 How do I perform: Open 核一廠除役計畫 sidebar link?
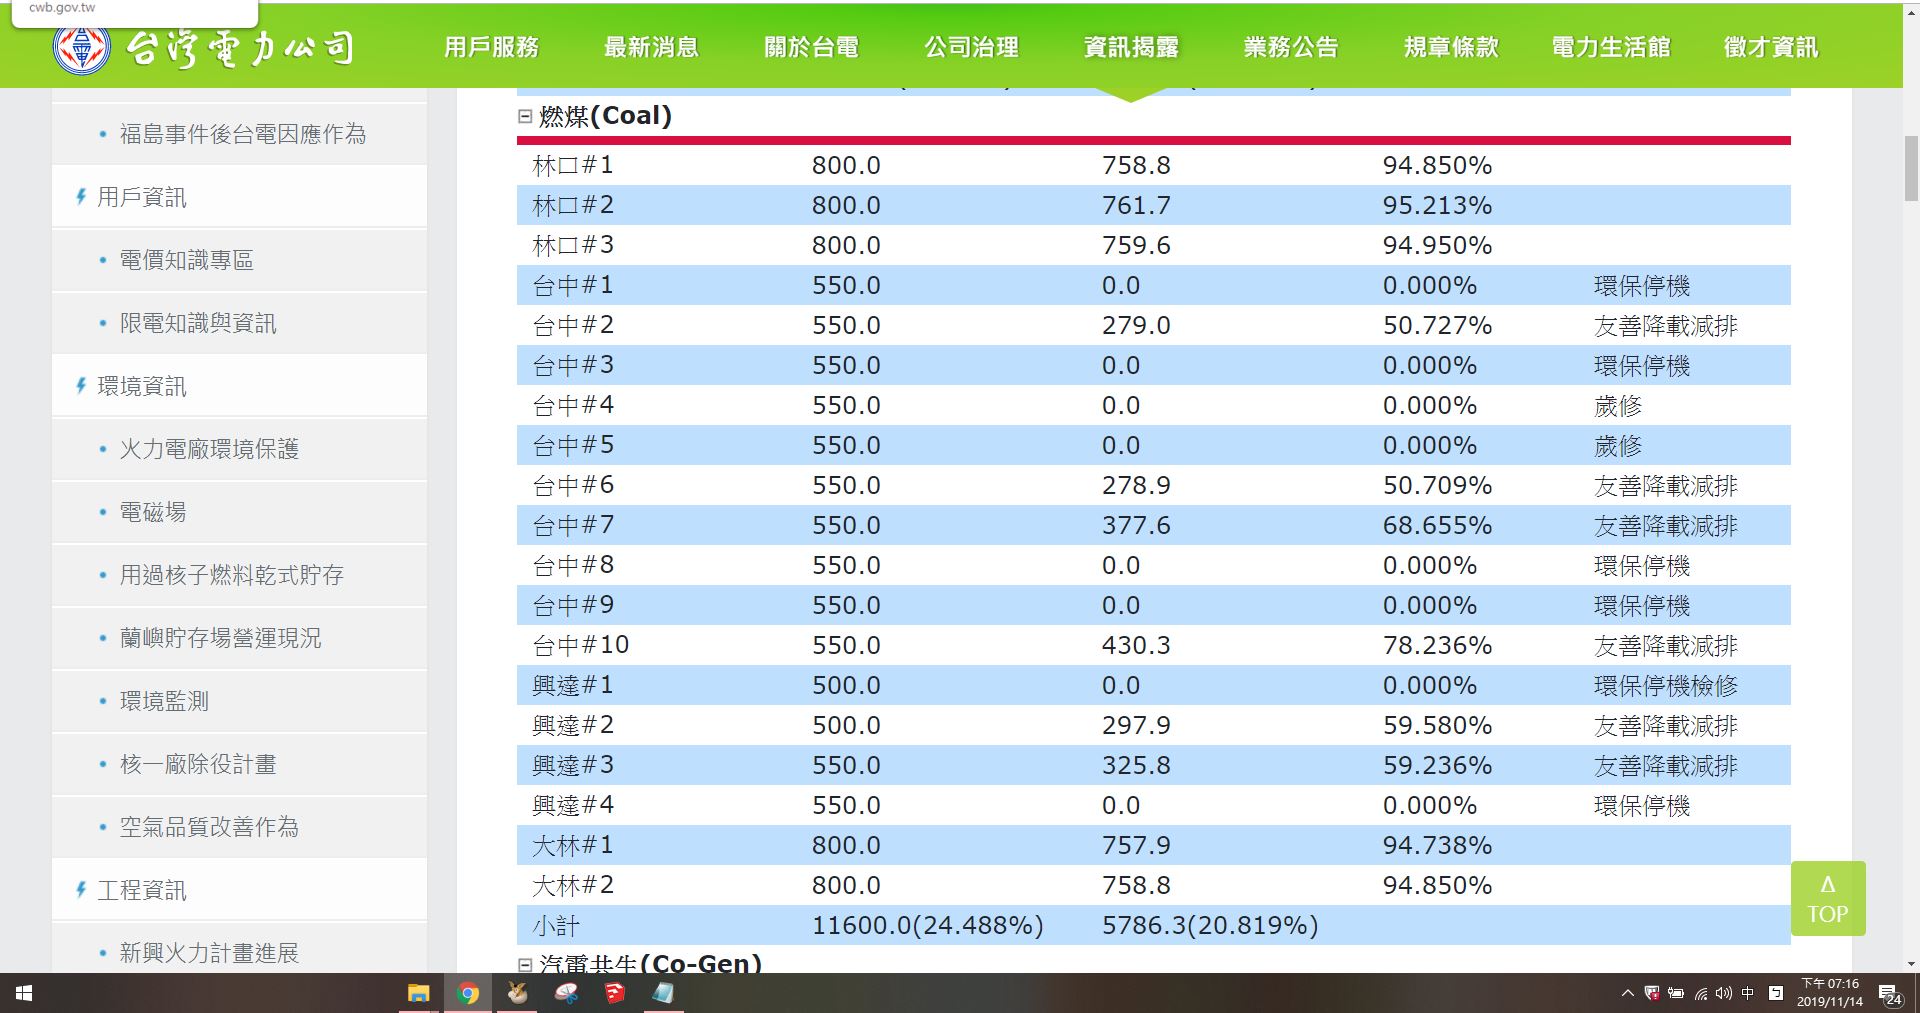click(x=198, y=764)
